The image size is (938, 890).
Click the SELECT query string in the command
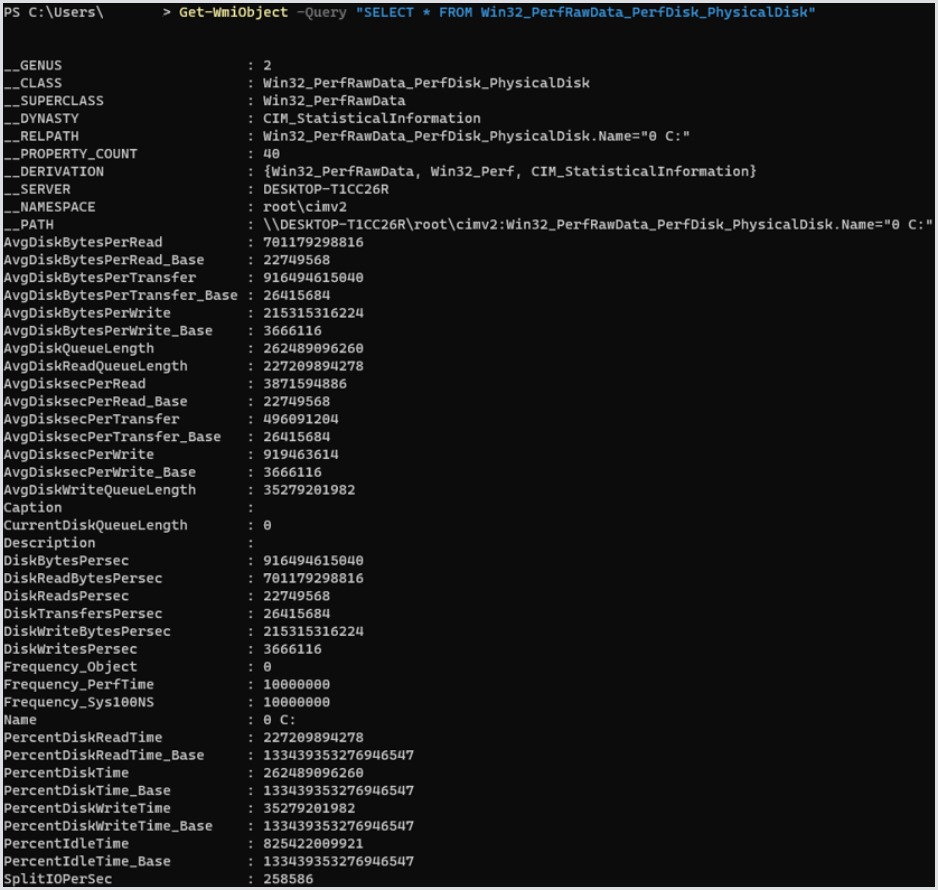tap(585, 11)
